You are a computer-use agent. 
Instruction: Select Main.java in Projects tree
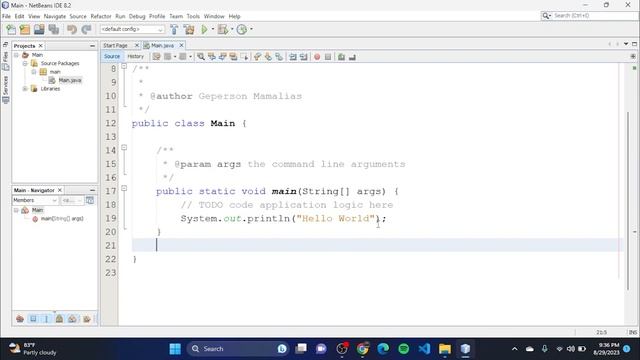(70, 80)
